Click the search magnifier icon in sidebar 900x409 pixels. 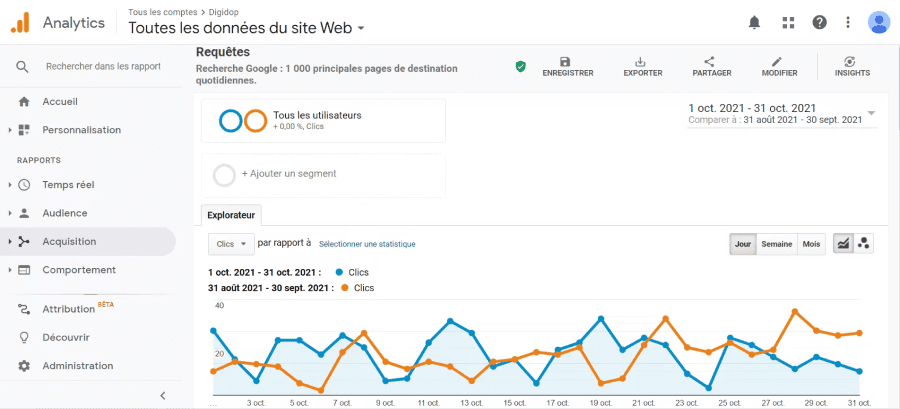(x=22, y=67)
